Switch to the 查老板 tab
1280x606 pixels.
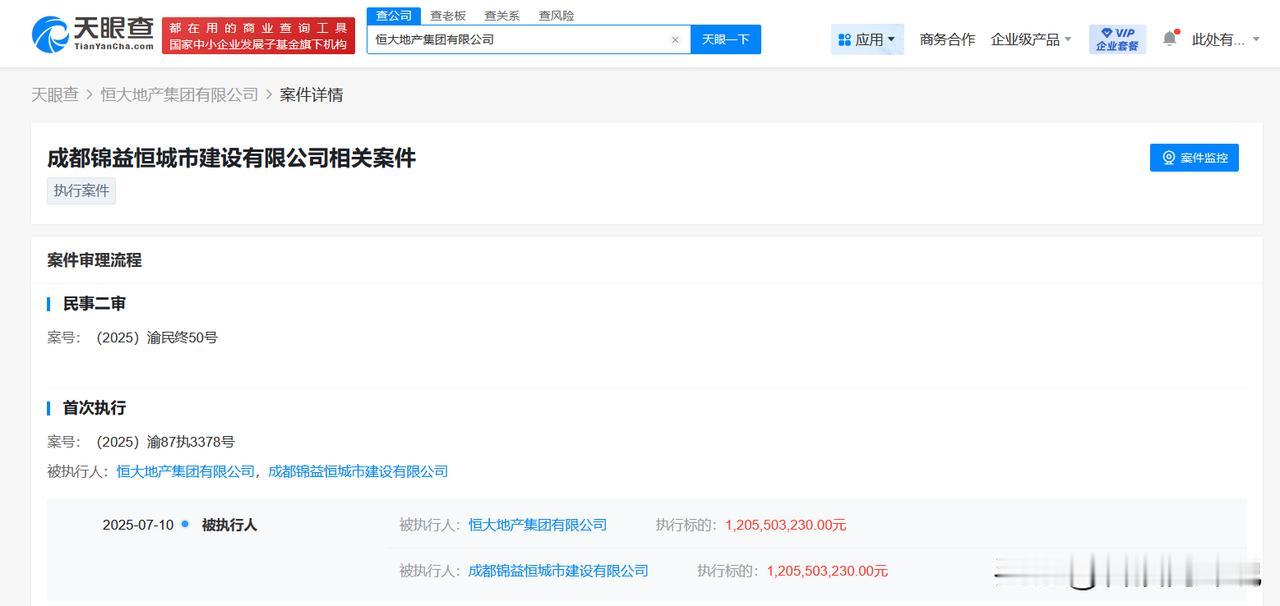point(448,16)
